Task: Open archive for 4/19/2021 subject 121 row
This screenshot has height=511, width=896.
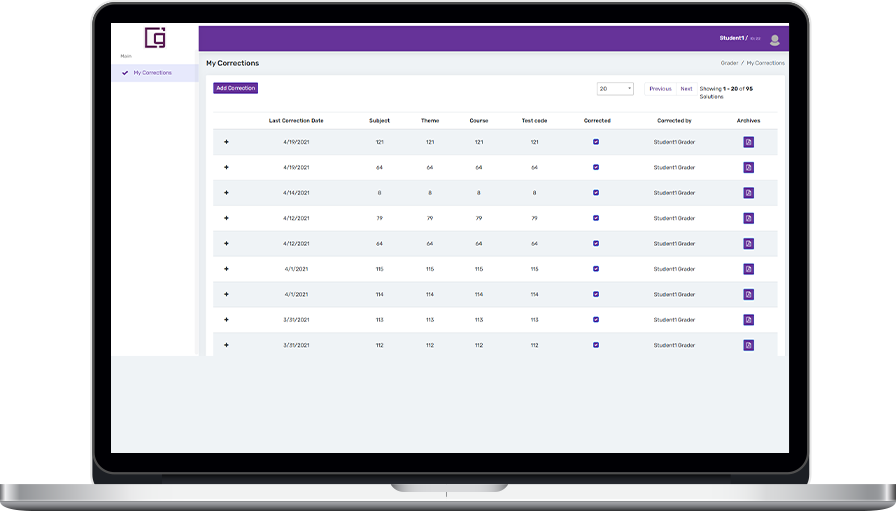Action: tap(748, 142)
